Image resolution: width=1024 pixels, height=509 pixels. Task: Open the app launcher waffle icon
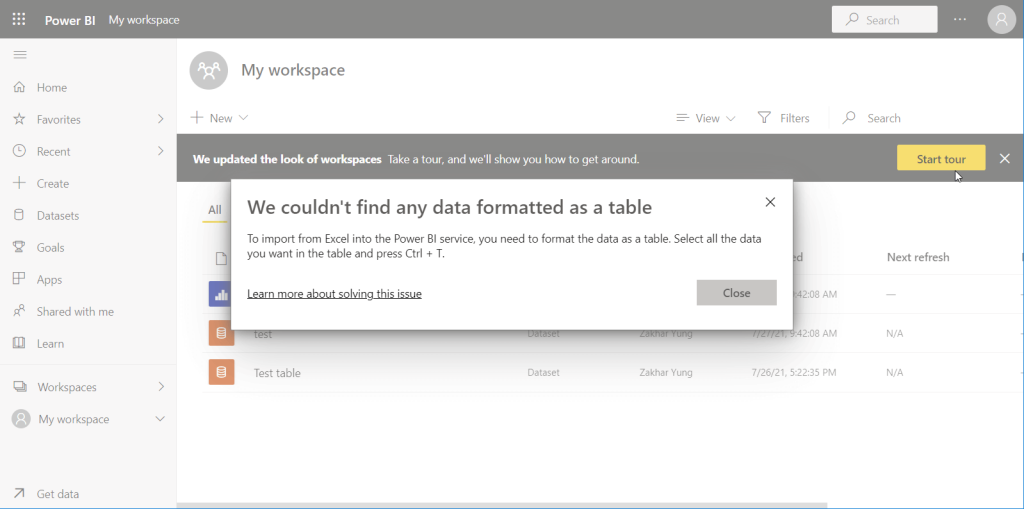(x=19, y=20)
